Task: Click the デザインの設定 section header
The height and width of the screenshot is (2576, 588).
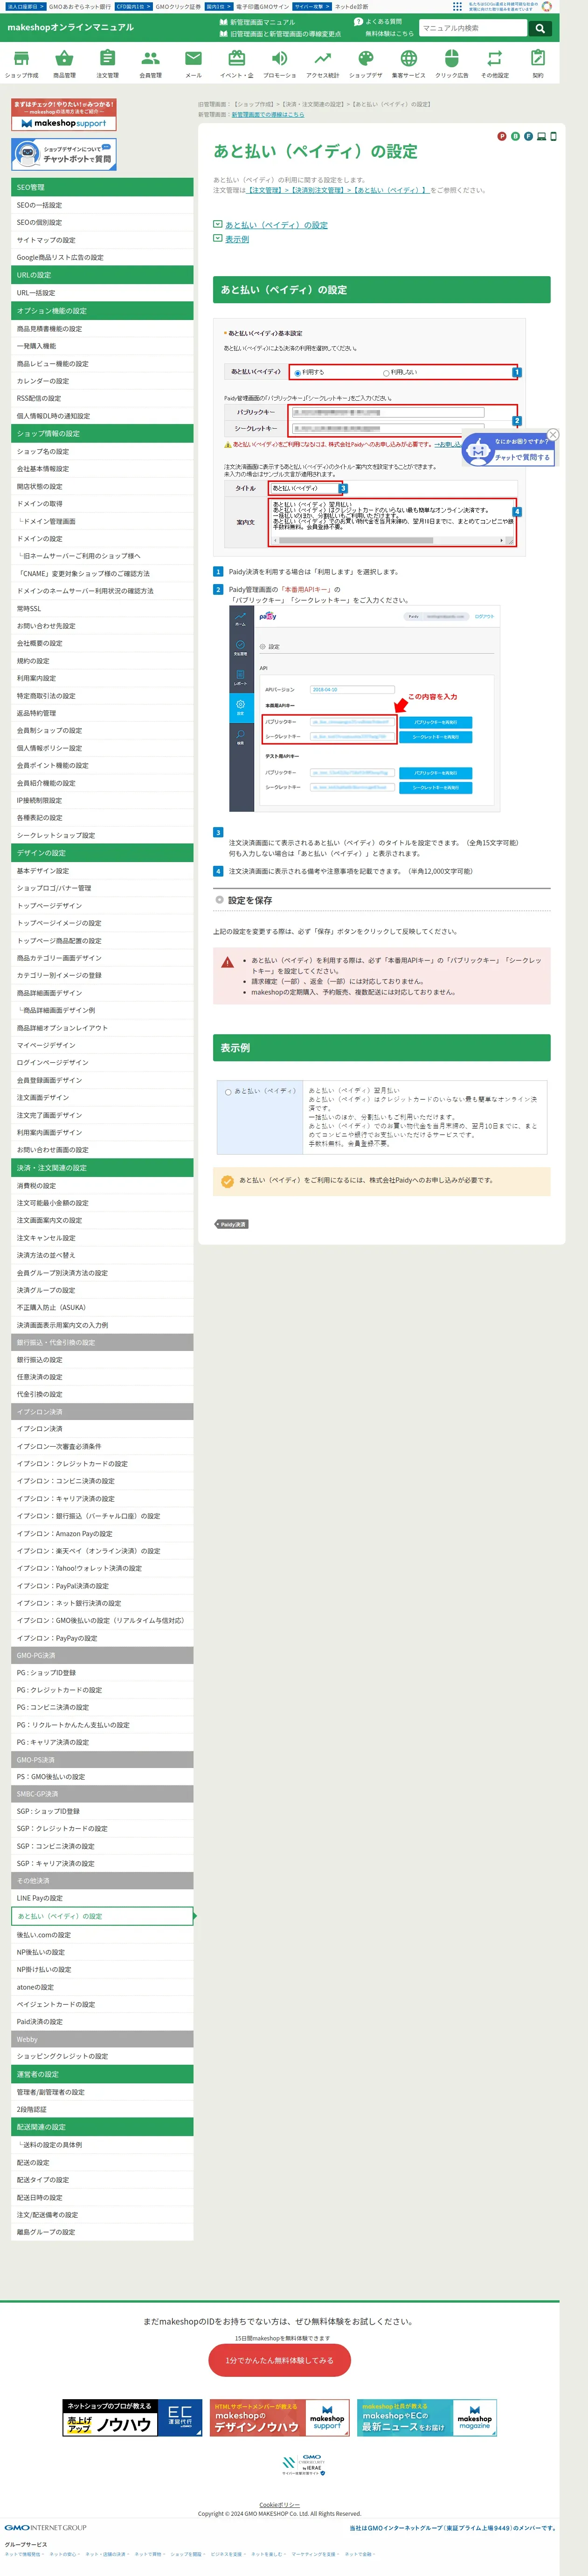Action: tap(102, 853)
